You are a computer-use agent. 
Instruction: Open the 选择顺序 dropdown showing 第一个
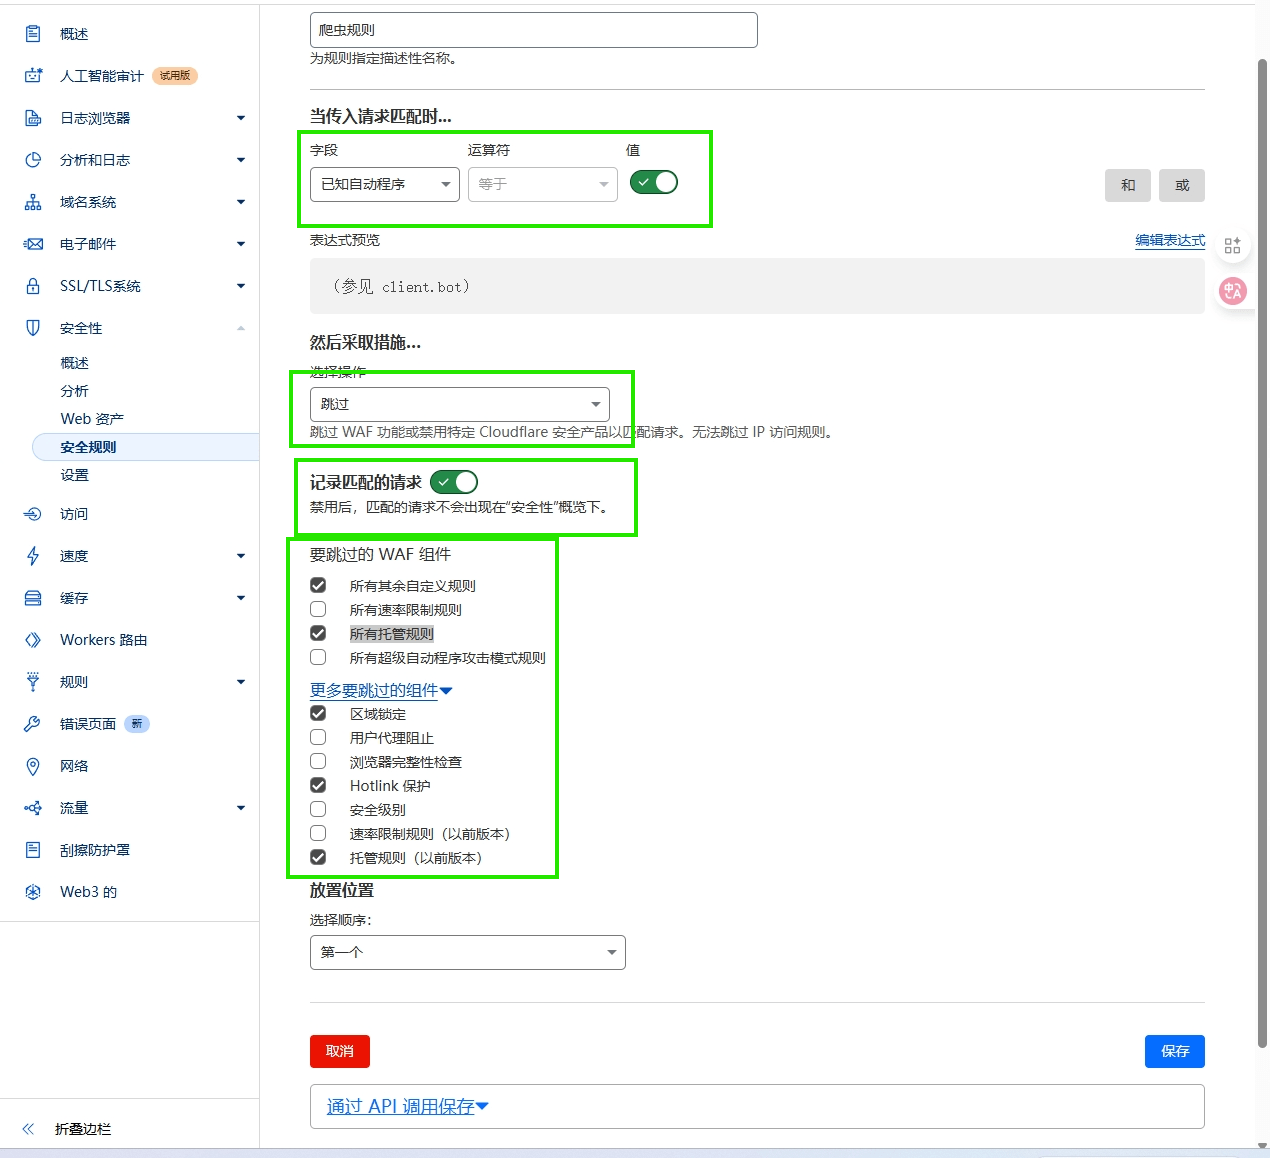point(467,952)
